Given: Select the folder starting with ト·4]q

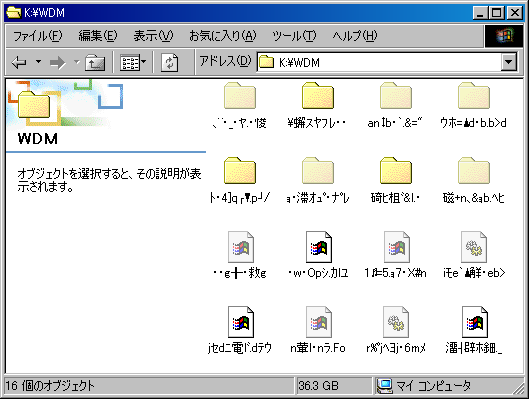Looking at the screenshot, I should click(240, 180).
